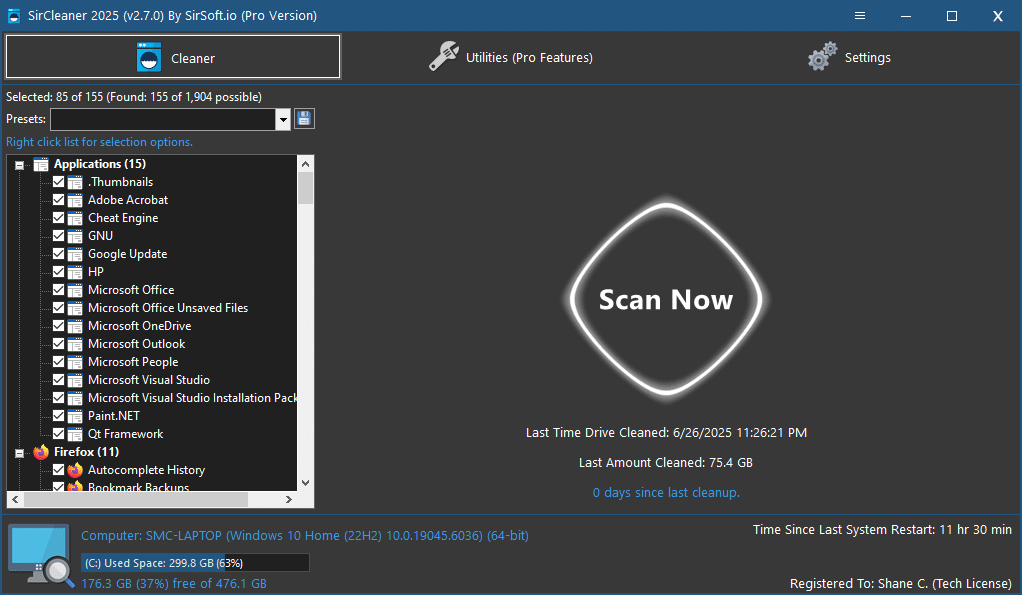The height and width of the screenshot is (595, 1022).
Task: Switch to Utilities (Pro Features) tab
Action: click(x=510, y=57)
